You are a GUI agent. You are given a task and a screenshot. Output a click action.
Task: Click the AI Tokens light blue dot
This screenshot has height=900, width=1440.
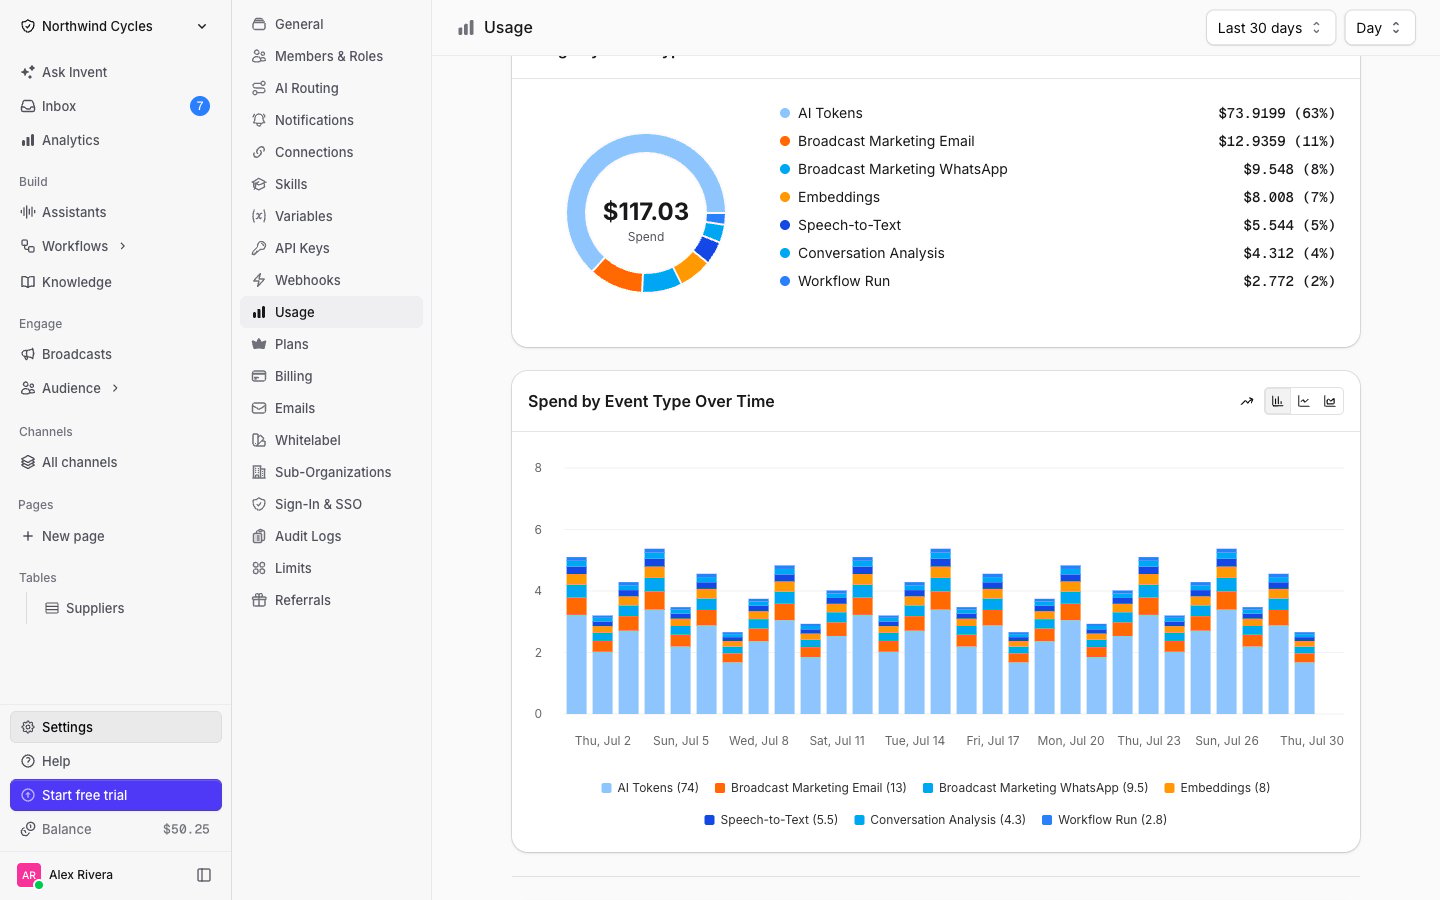(x=785, y=113)
